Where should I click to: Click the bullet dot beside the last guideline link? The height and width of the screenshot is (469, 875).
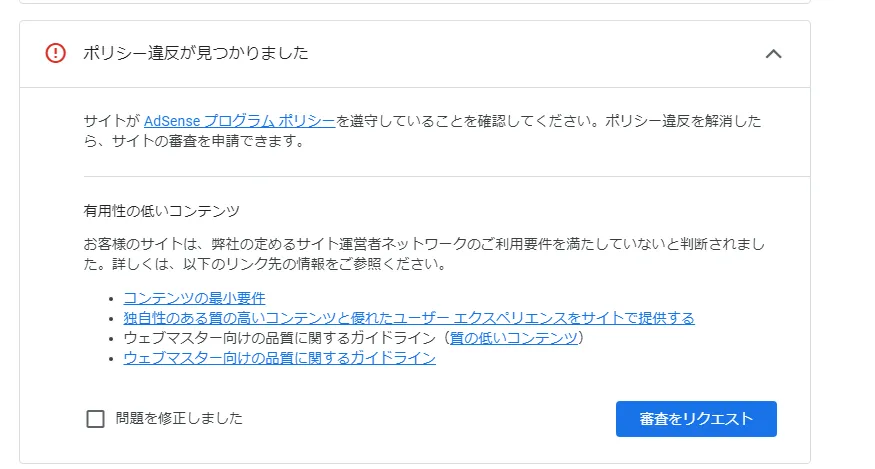point(111,359)
